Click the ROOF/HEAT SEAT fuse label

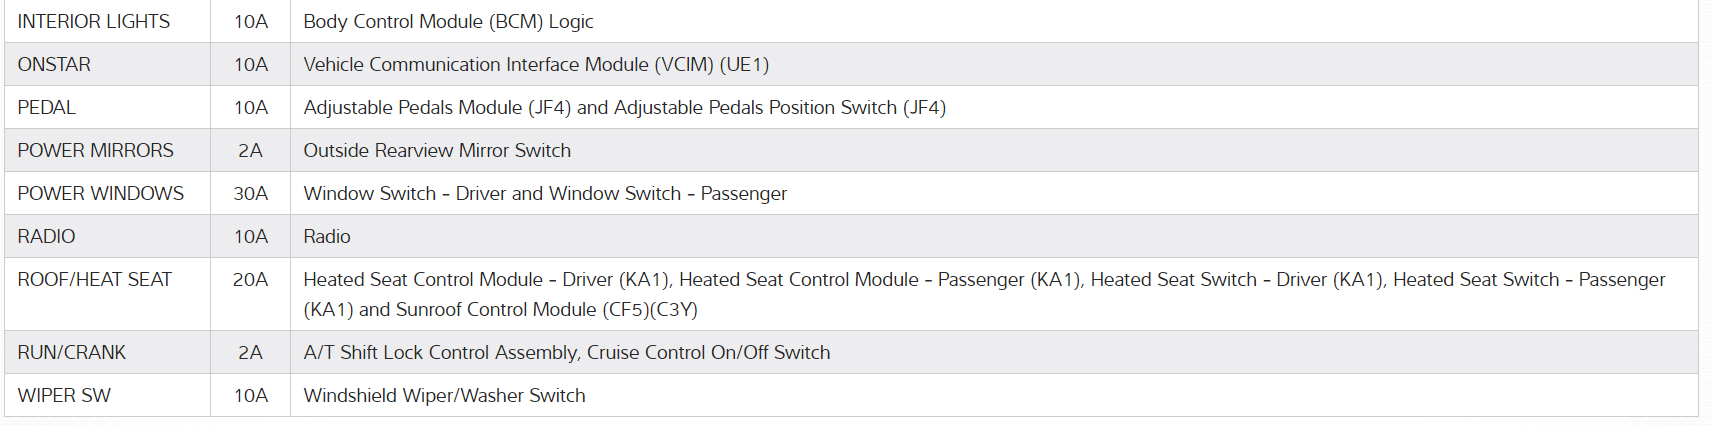(x=95, y=279)
